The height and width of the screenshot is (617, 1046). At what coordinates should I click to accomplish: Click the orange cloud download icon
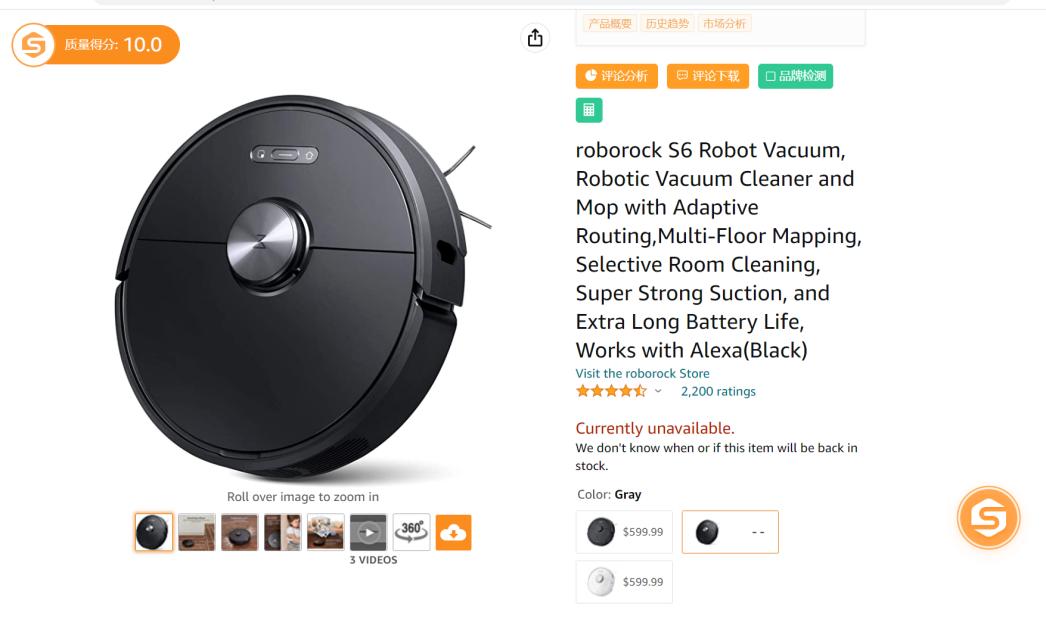453,532
